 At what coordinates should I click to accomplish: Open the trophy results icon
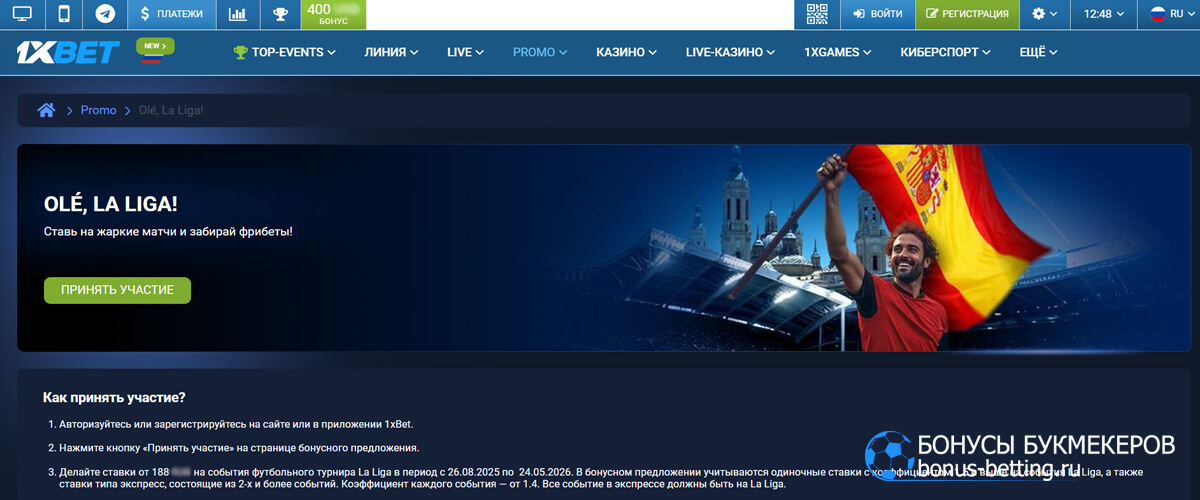click(x=279, y=14)
